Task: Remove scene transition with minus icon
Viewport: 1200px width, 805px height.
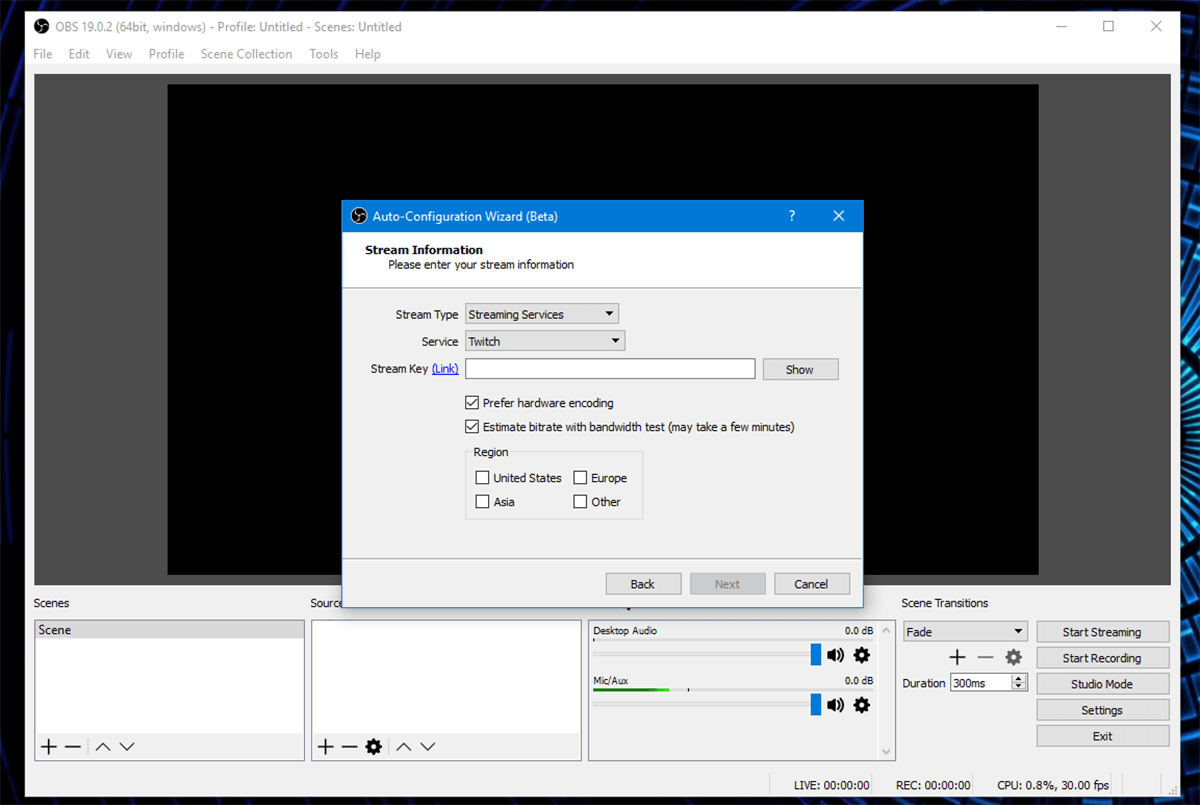Action: coord(985,657)
